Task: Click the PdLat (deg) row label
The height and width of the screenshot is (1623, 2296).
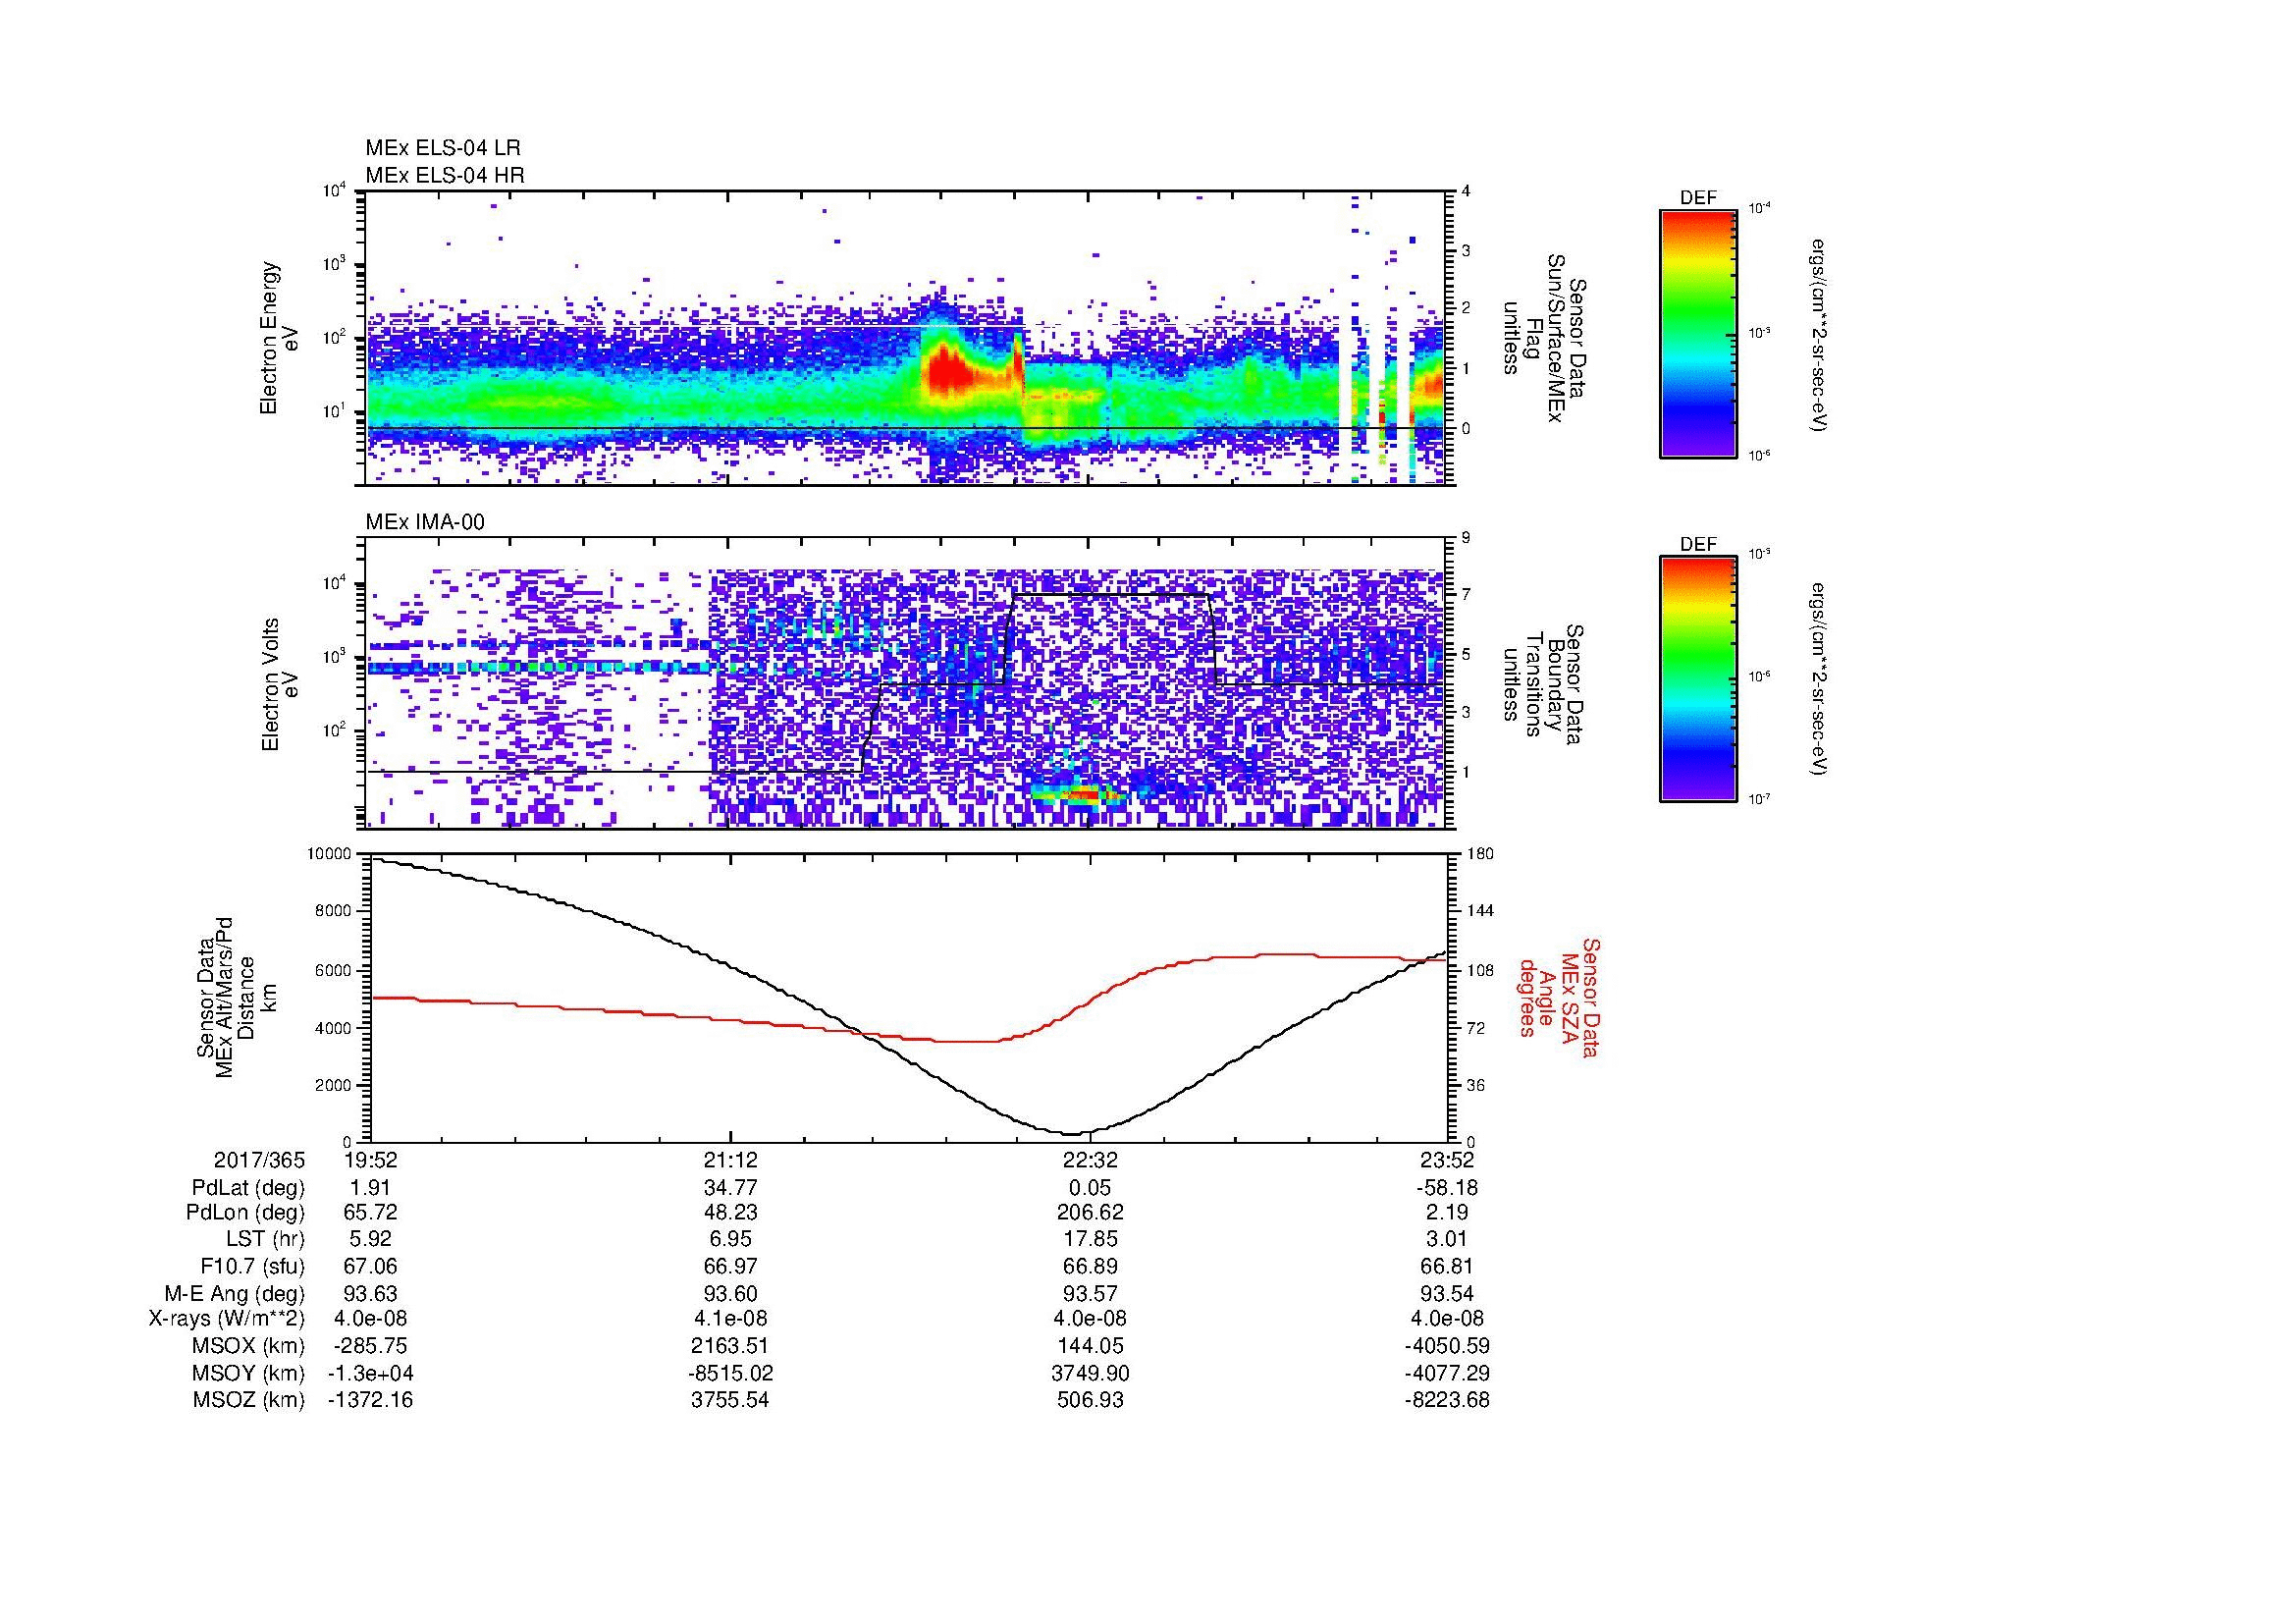Action: (x=249, y=1188)
